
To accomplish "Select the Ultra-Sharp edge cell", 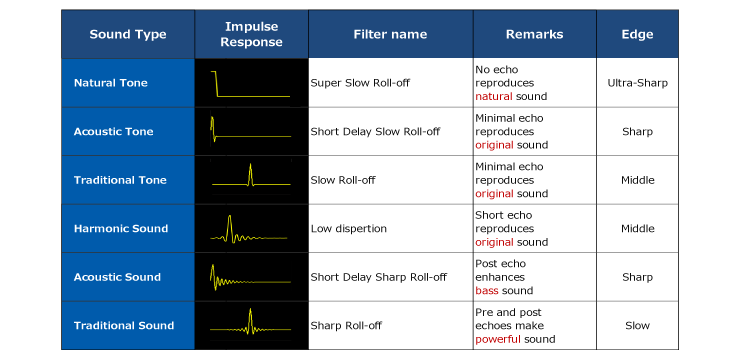I will pos(637,83).
